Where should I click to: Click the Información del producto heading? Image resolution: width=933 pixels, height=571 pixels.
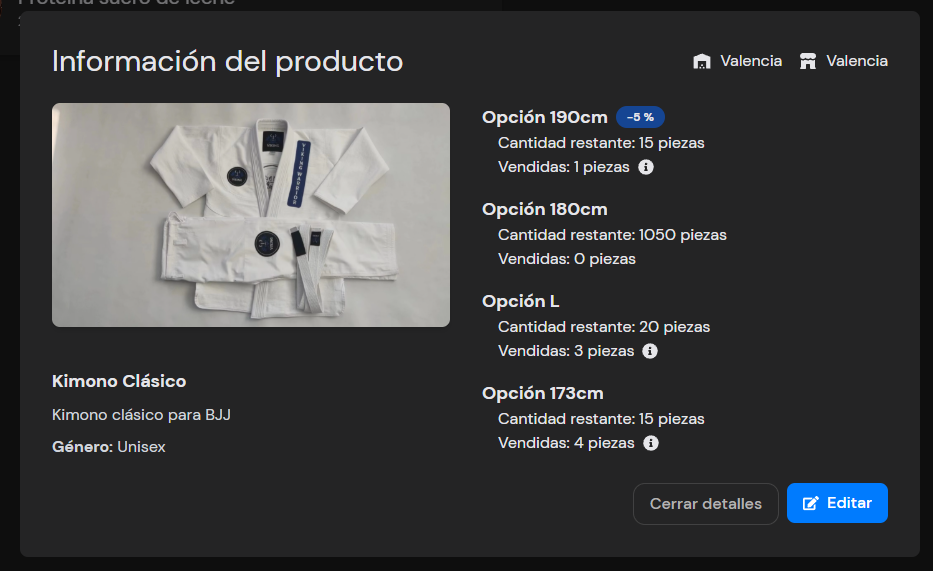tap(227, 62)
